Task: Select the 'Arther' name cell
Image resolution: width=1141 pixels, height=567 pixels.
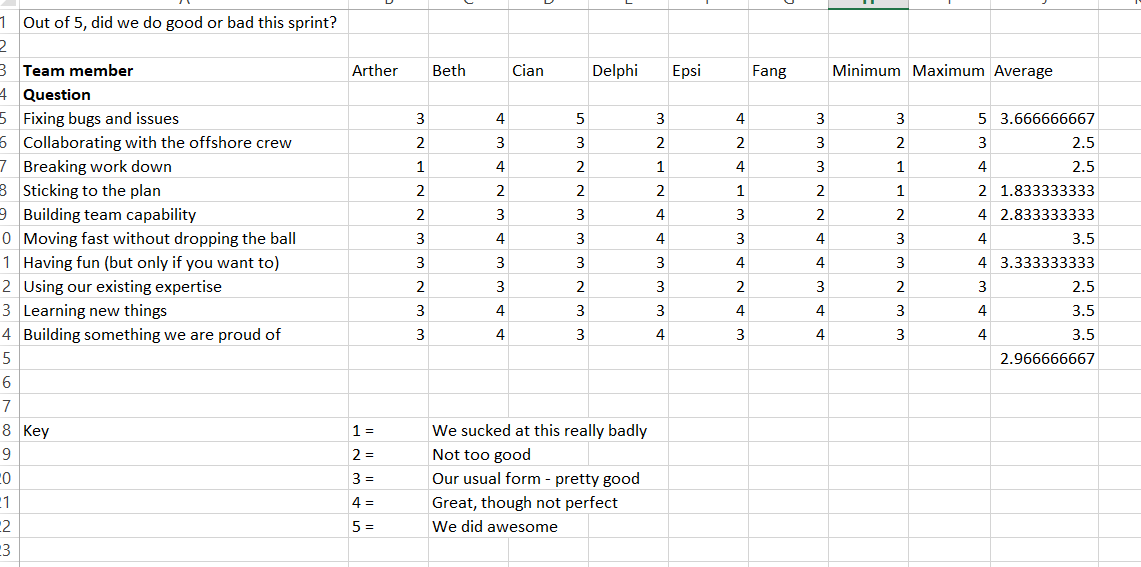Action: pyautogui.click(x=375, y=71)
